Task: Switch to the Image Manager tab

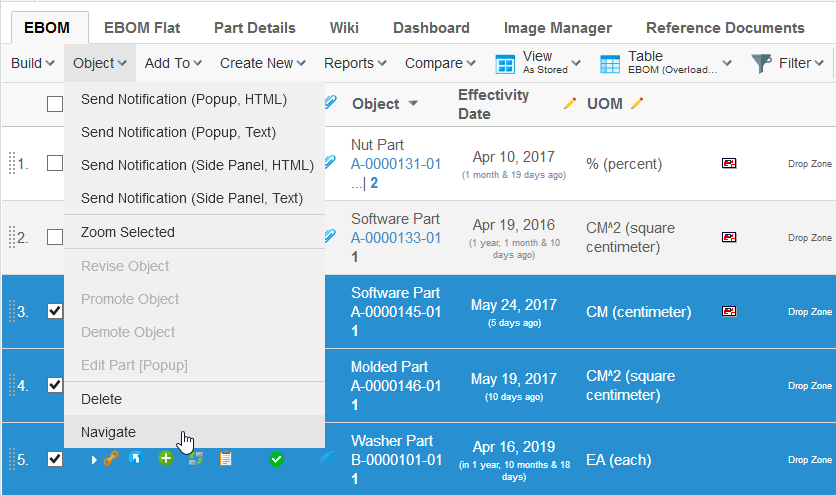Action: [557, 28]
